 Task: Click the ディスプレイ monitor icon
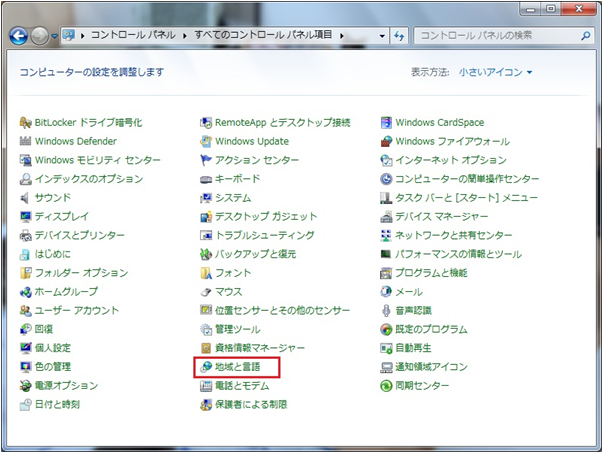25,217
